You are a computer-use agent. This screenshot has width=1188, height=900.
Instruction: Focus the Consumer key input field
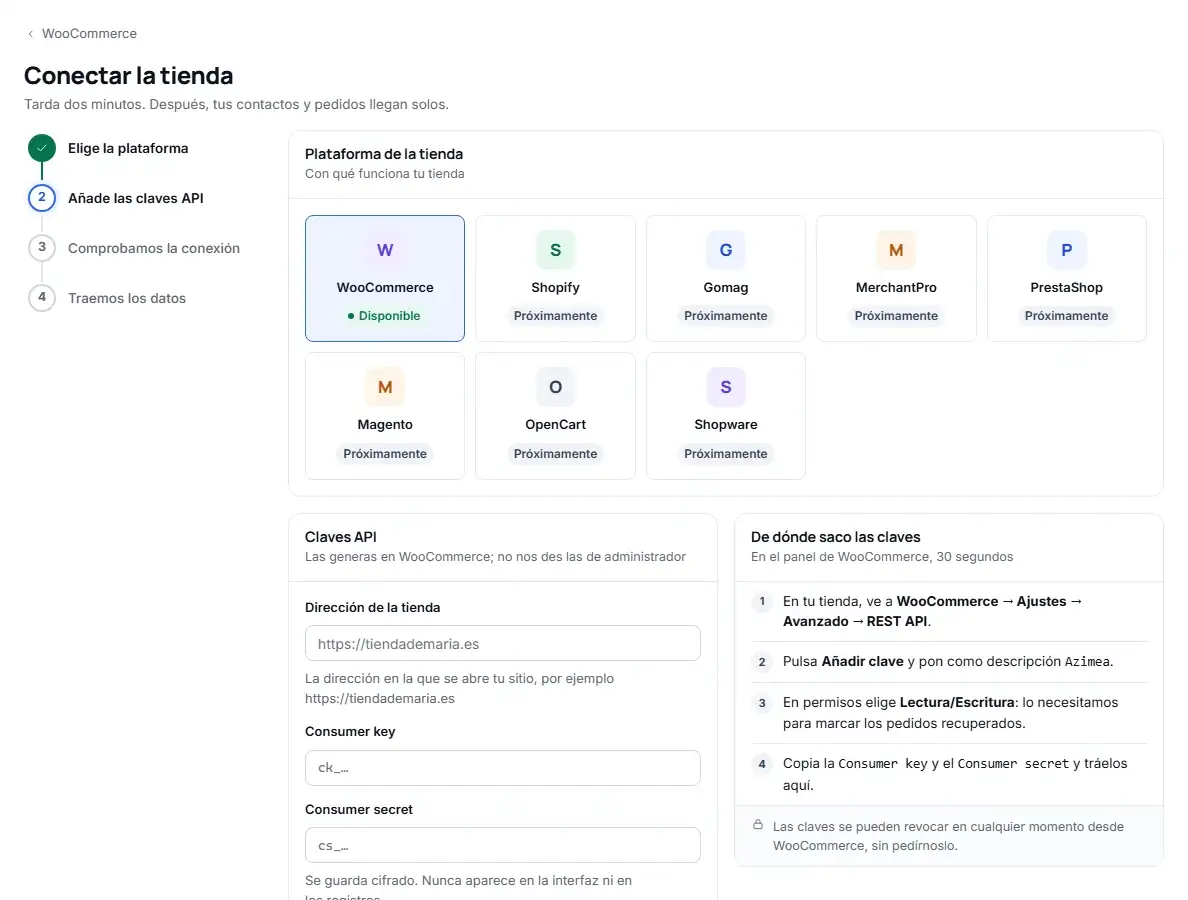tap(502, 767)
